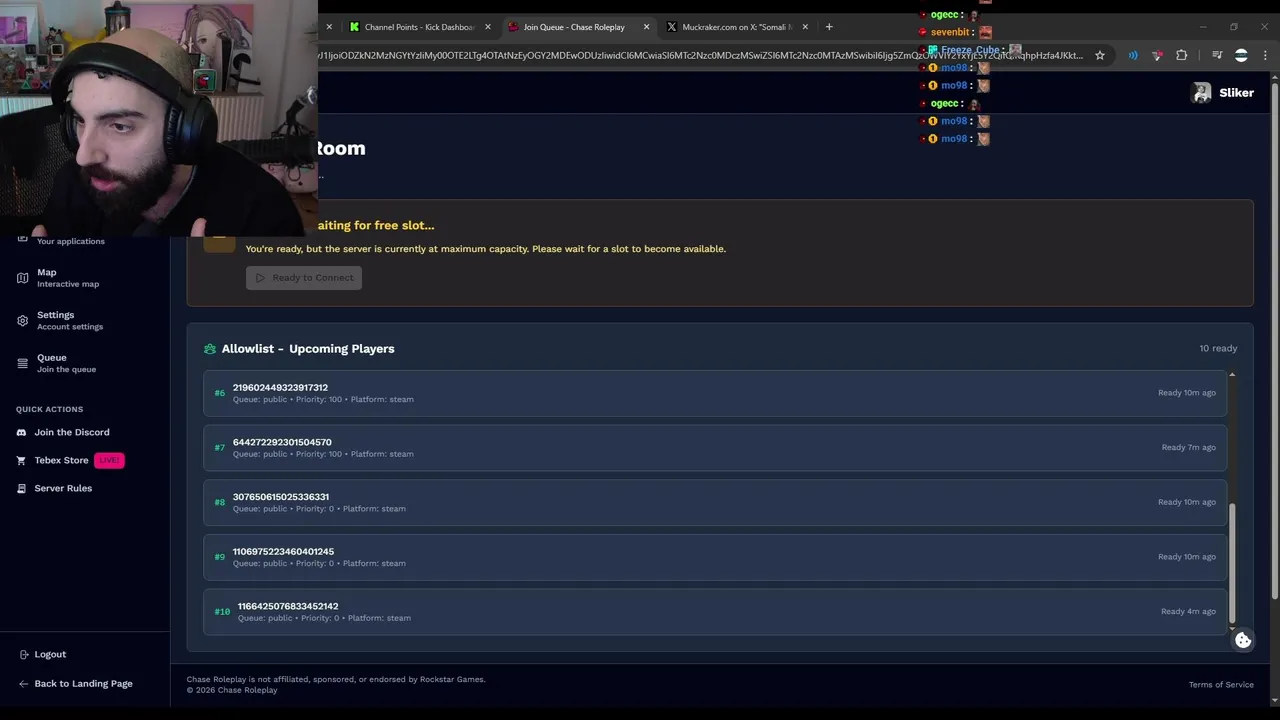Open the Chrome three-dot menu
This screenshot has width=1280, height=720.
(1265, 56)
